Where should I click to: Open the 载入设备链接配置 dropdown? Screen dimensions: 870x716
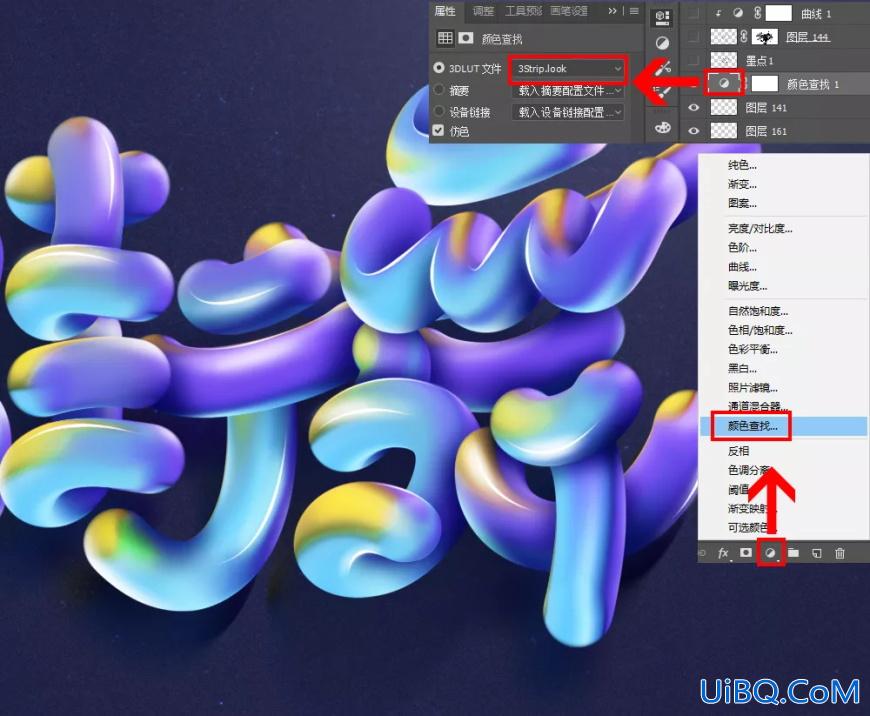568,112
